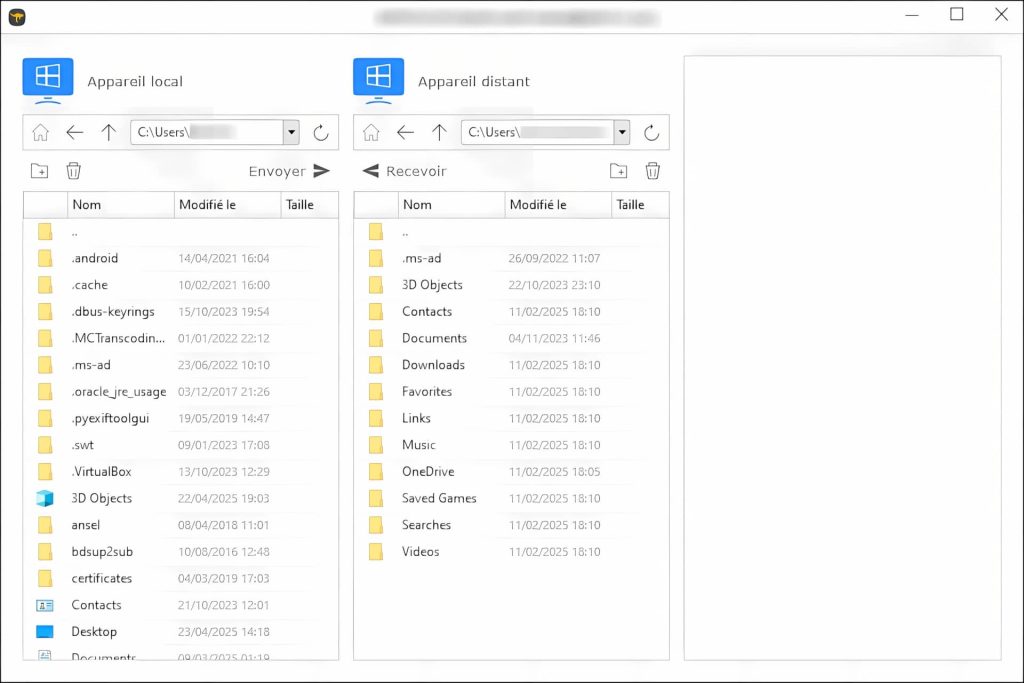1024x683 pixels.
Task: Click the back arrow in the local panel
Action: pos(73,131)
